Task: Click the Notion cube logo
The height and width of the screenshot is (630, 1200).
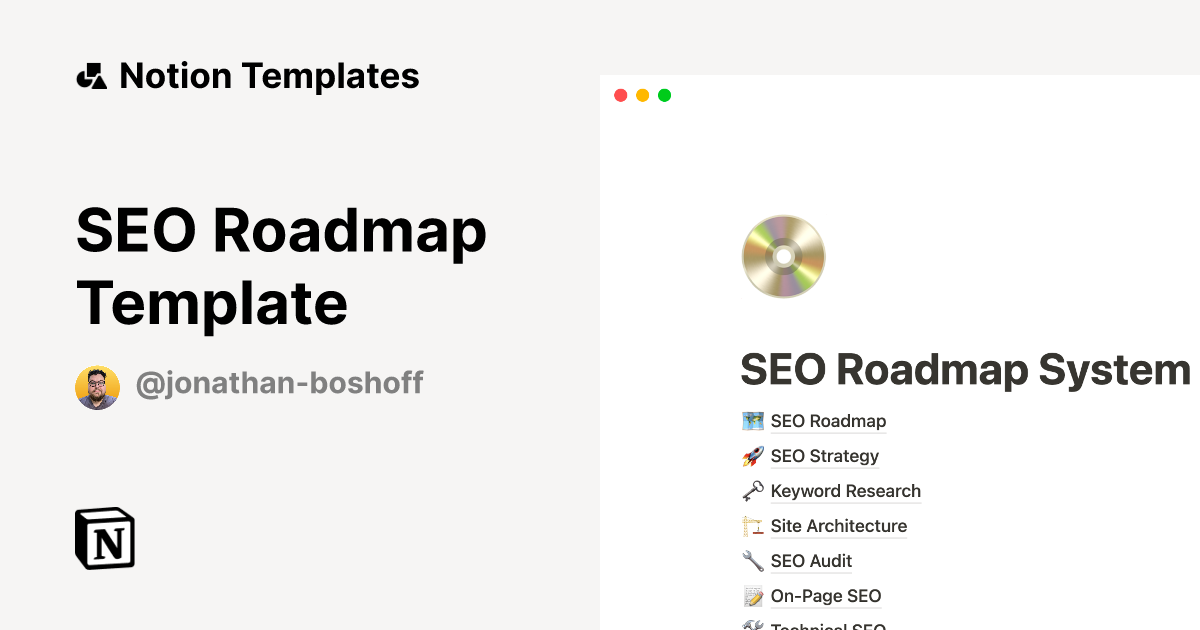Action: [x=104, y=538]
